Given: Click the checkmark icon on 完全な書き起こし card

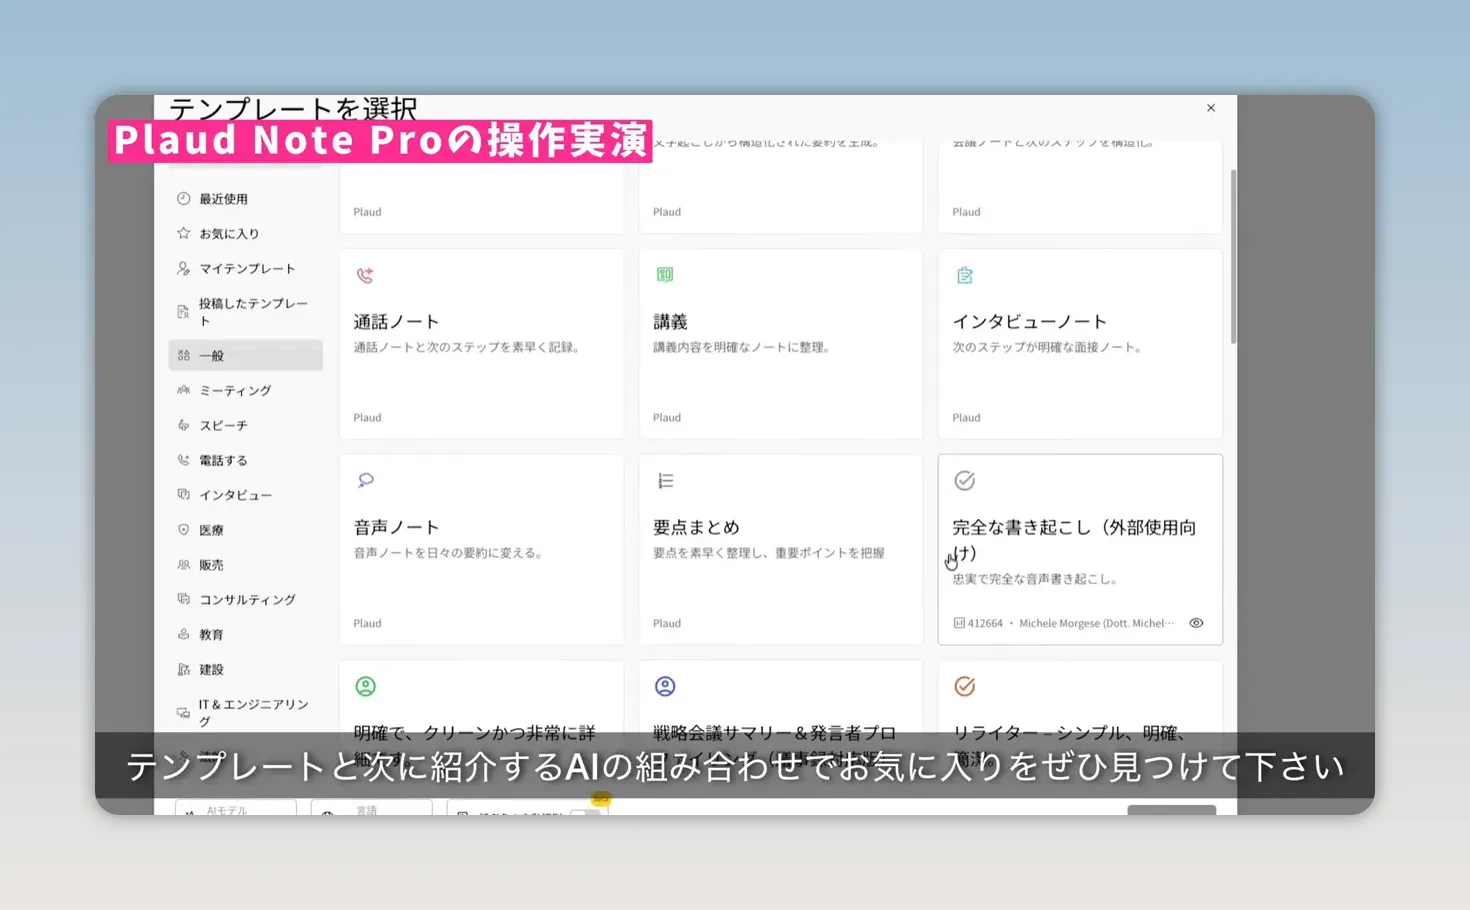Looking at the screenshot, I should click(x=964, y=481).
